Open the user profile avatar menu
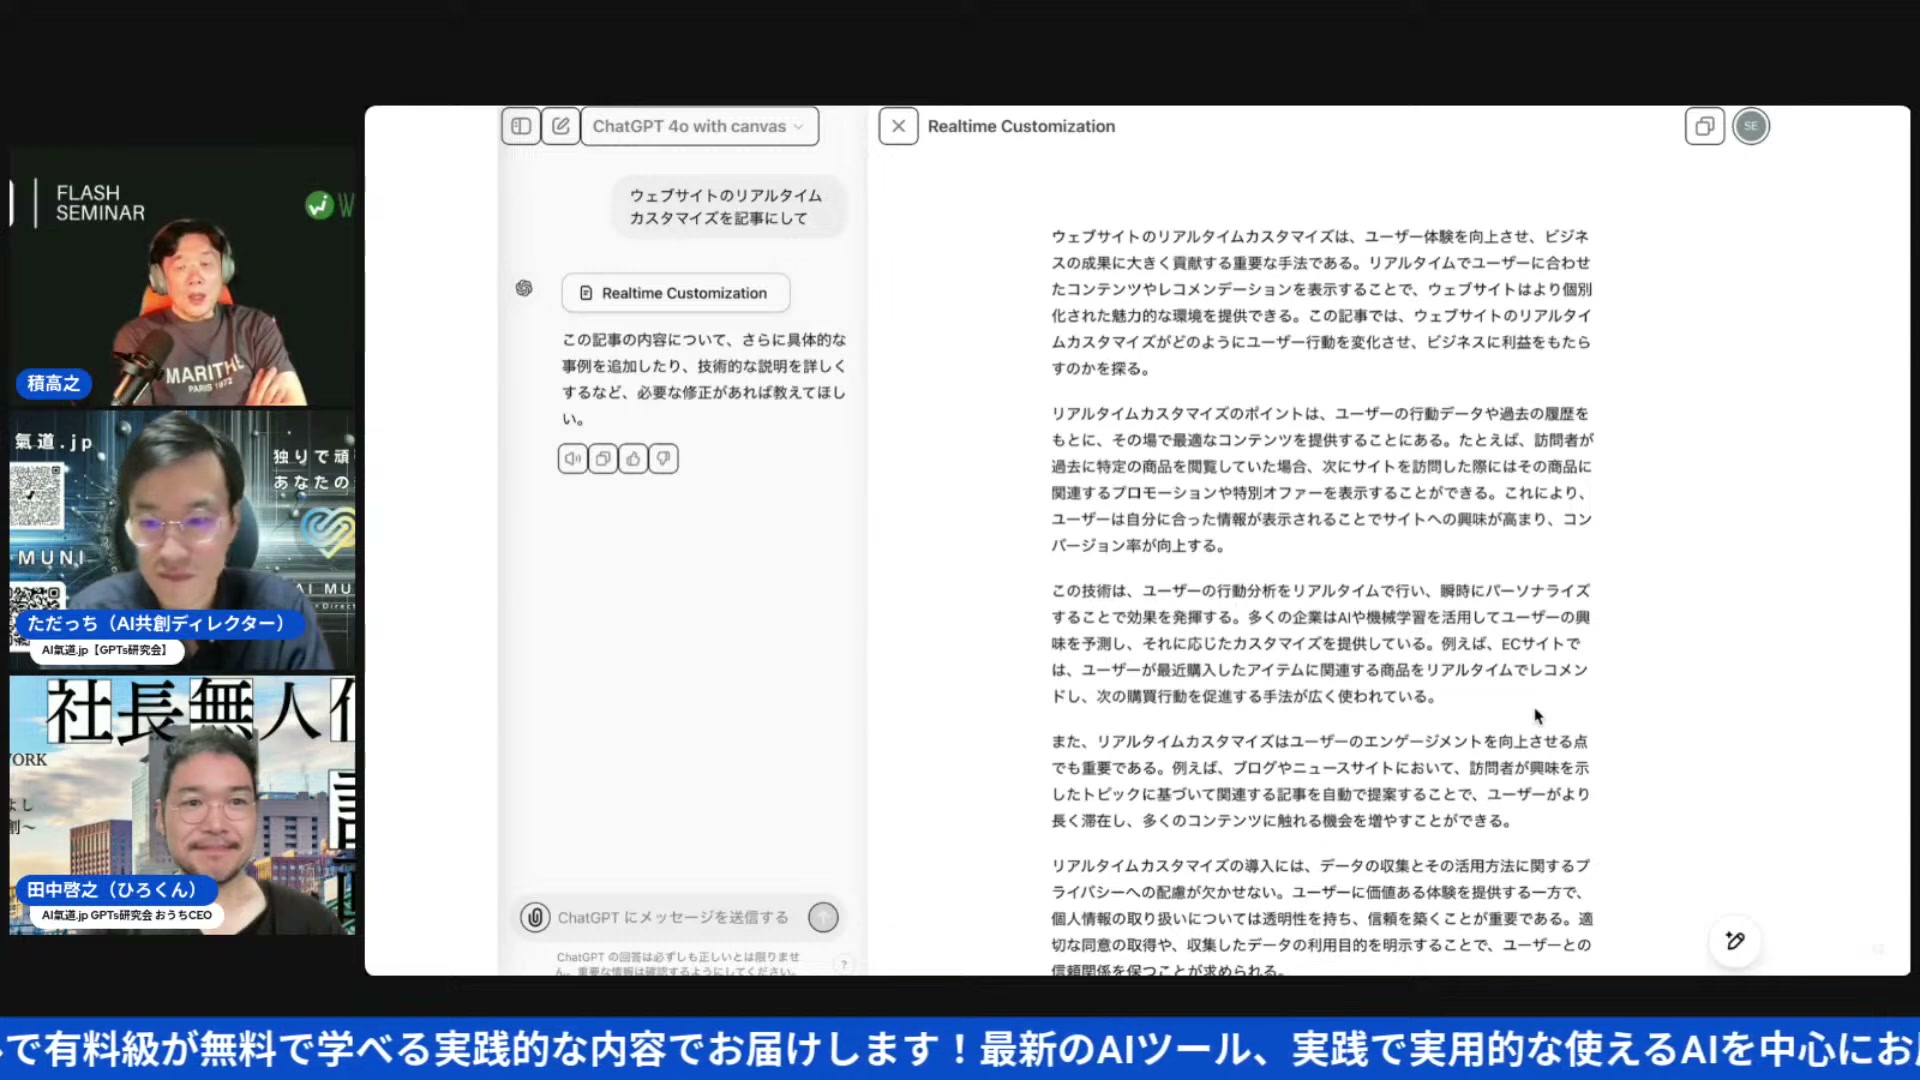This screenshot has height=1080, width=1920. 1751,126
